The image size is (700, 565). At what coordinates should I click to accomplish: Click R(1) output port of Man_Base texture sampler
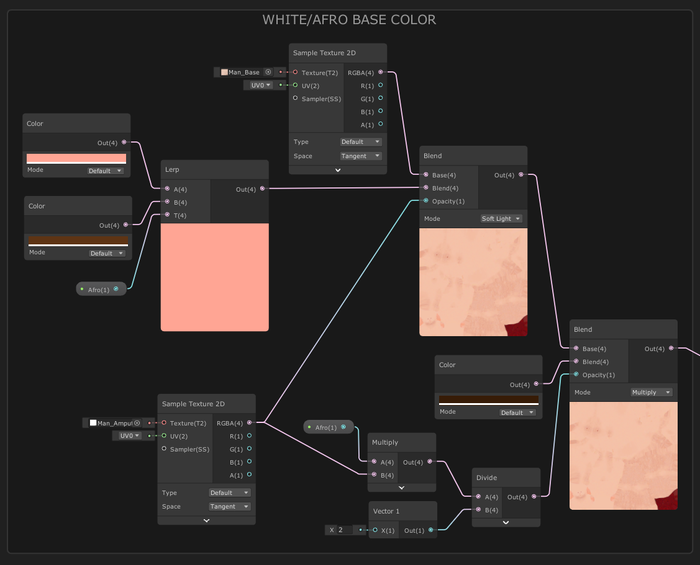coord(380,85)
